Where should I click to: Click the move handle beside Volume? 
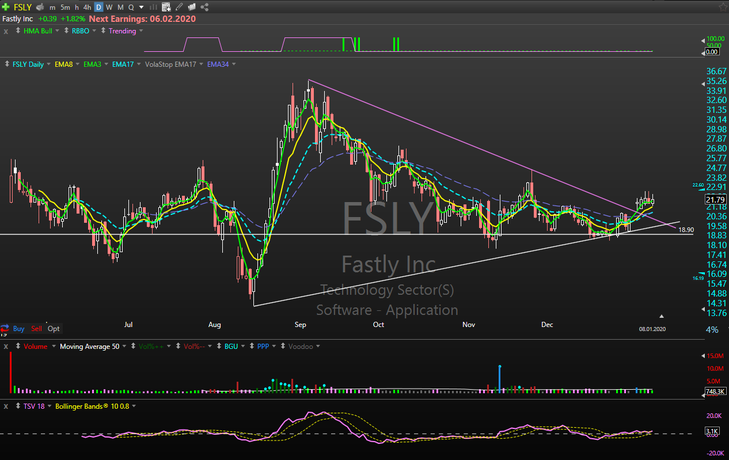click(x=18, y=346)
